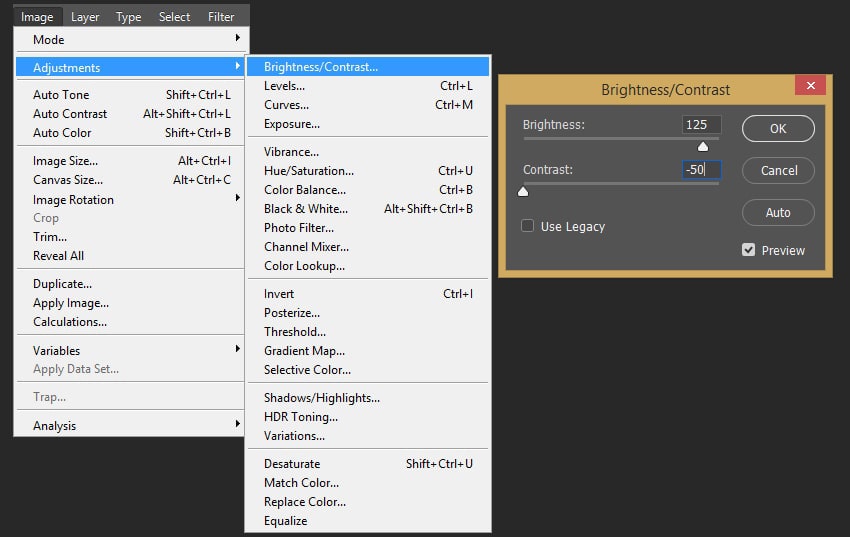The image size is (850, 537).
Task: Click the Brightness slider handle
Action: 703,146
